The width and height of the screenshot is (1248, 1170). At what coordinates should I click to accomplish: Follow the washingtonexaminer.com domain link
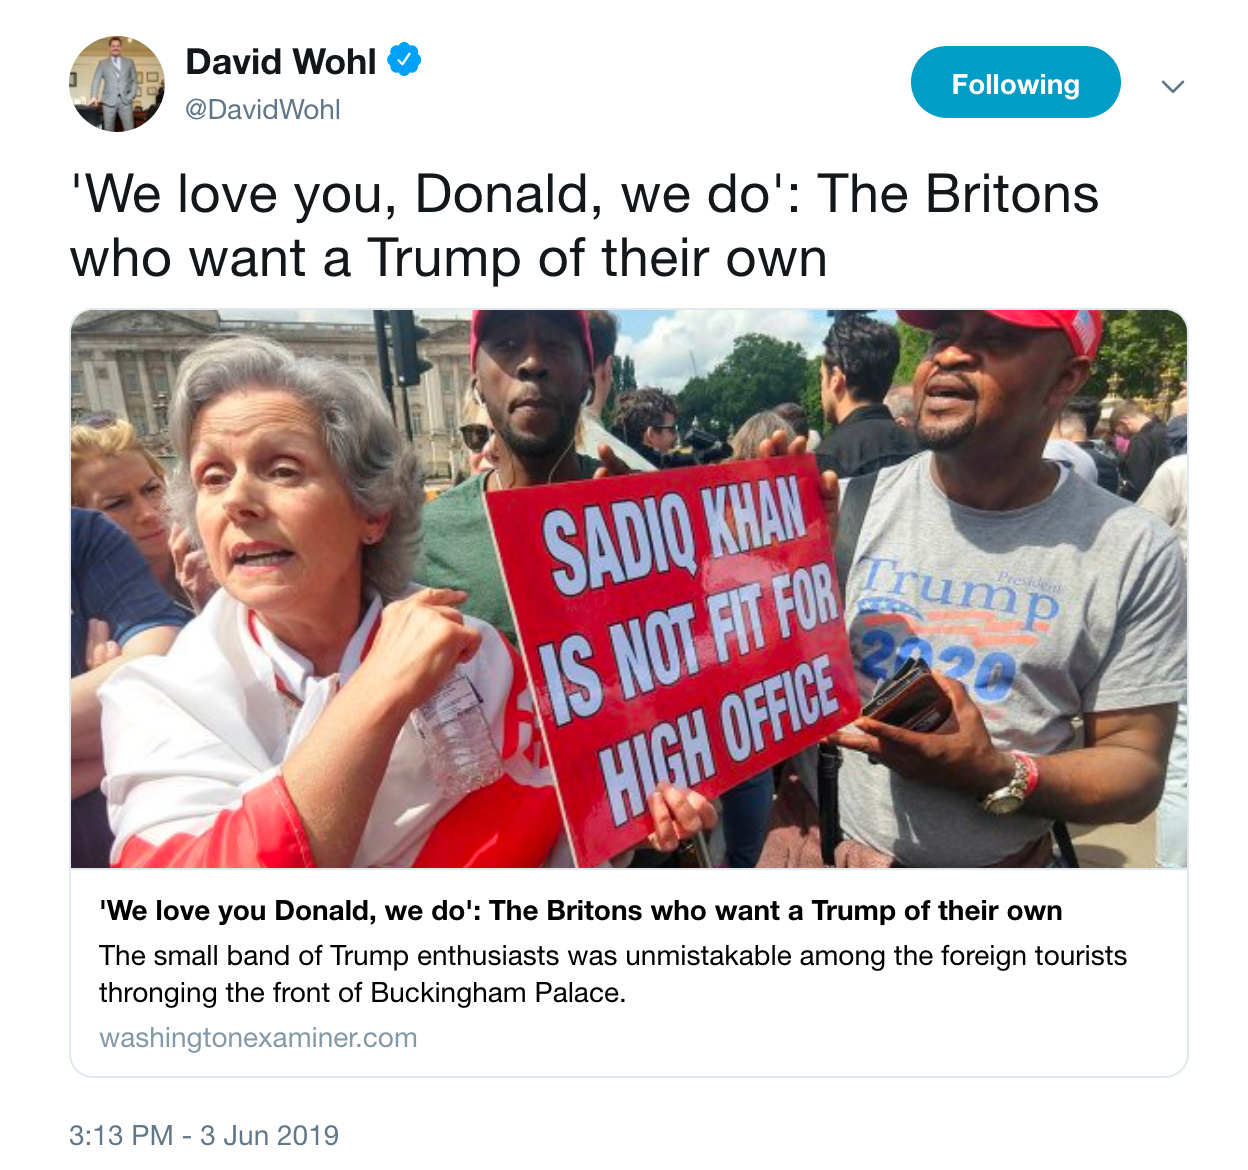point(258,1037)
